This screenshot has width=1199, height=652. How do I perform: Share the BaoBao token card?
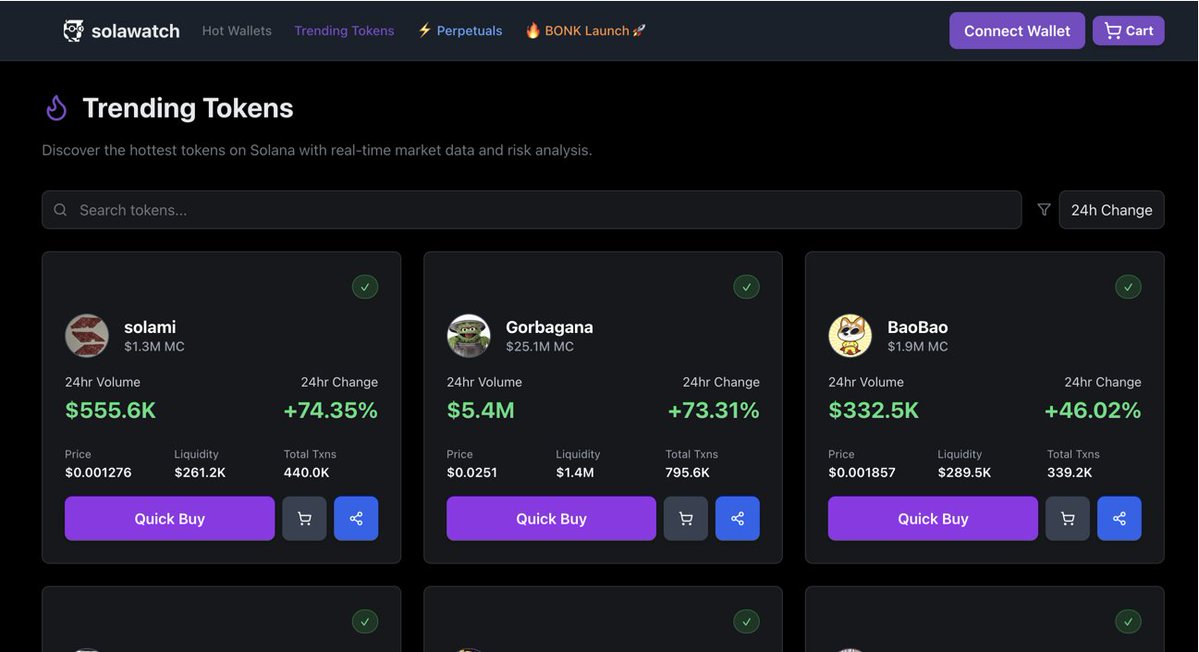(x=1119, y=518)
